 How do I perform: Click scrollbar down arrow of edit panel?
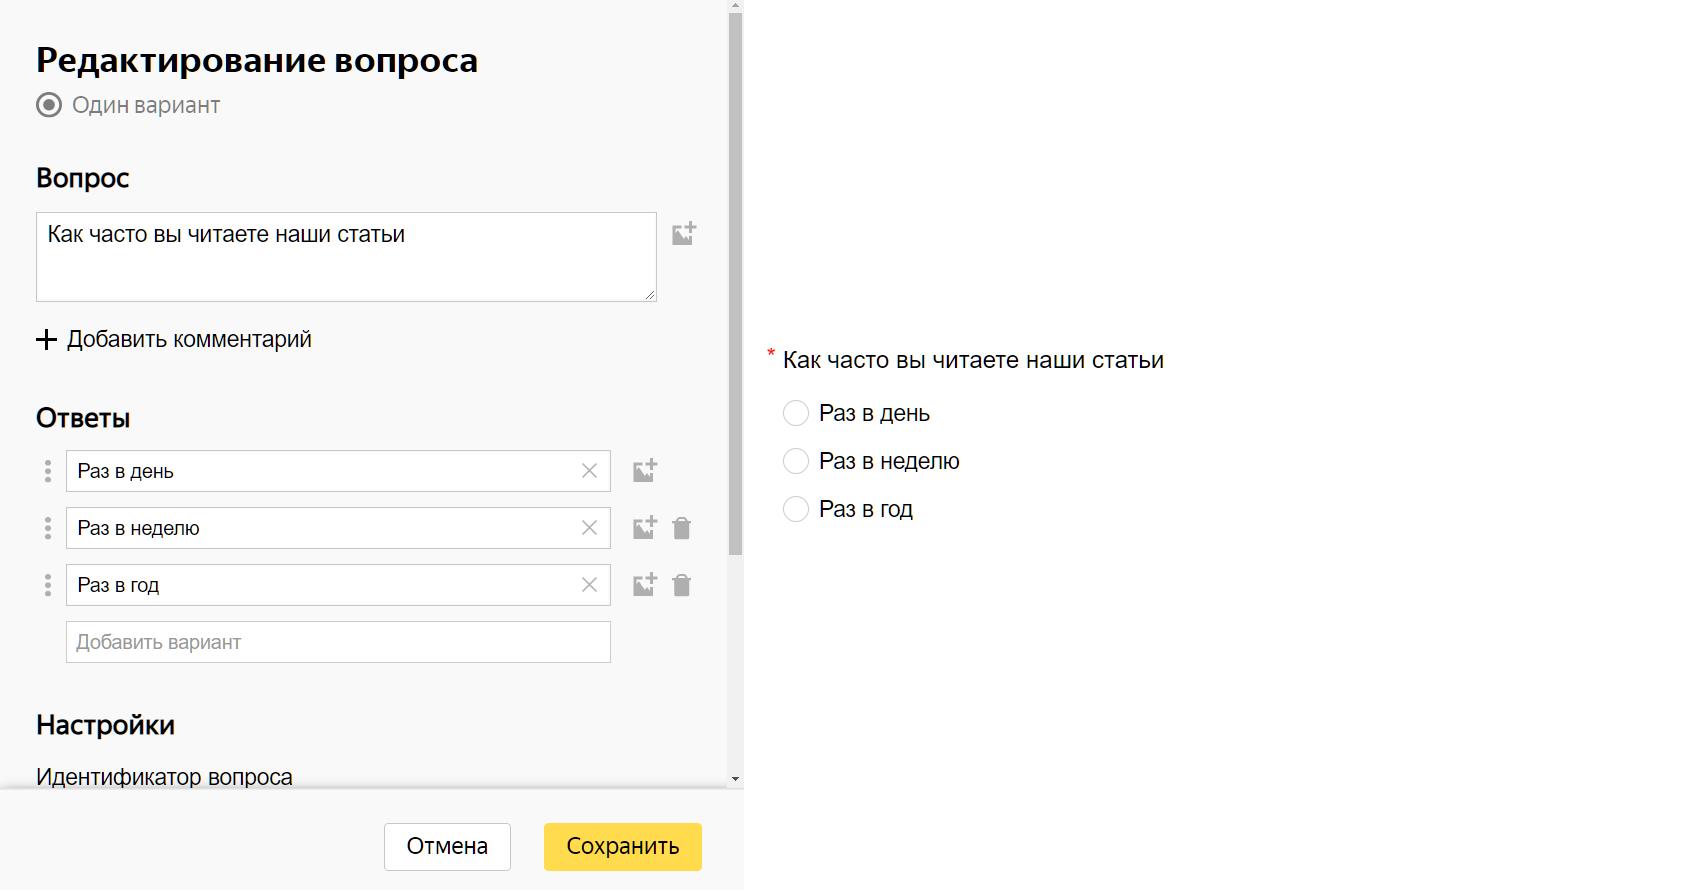[x=736, y=779]
